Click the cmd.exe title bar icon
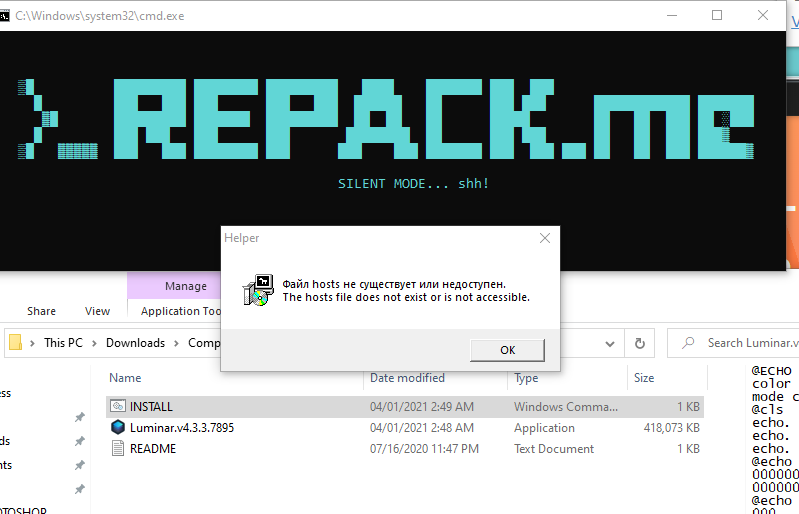 [4, 16]
